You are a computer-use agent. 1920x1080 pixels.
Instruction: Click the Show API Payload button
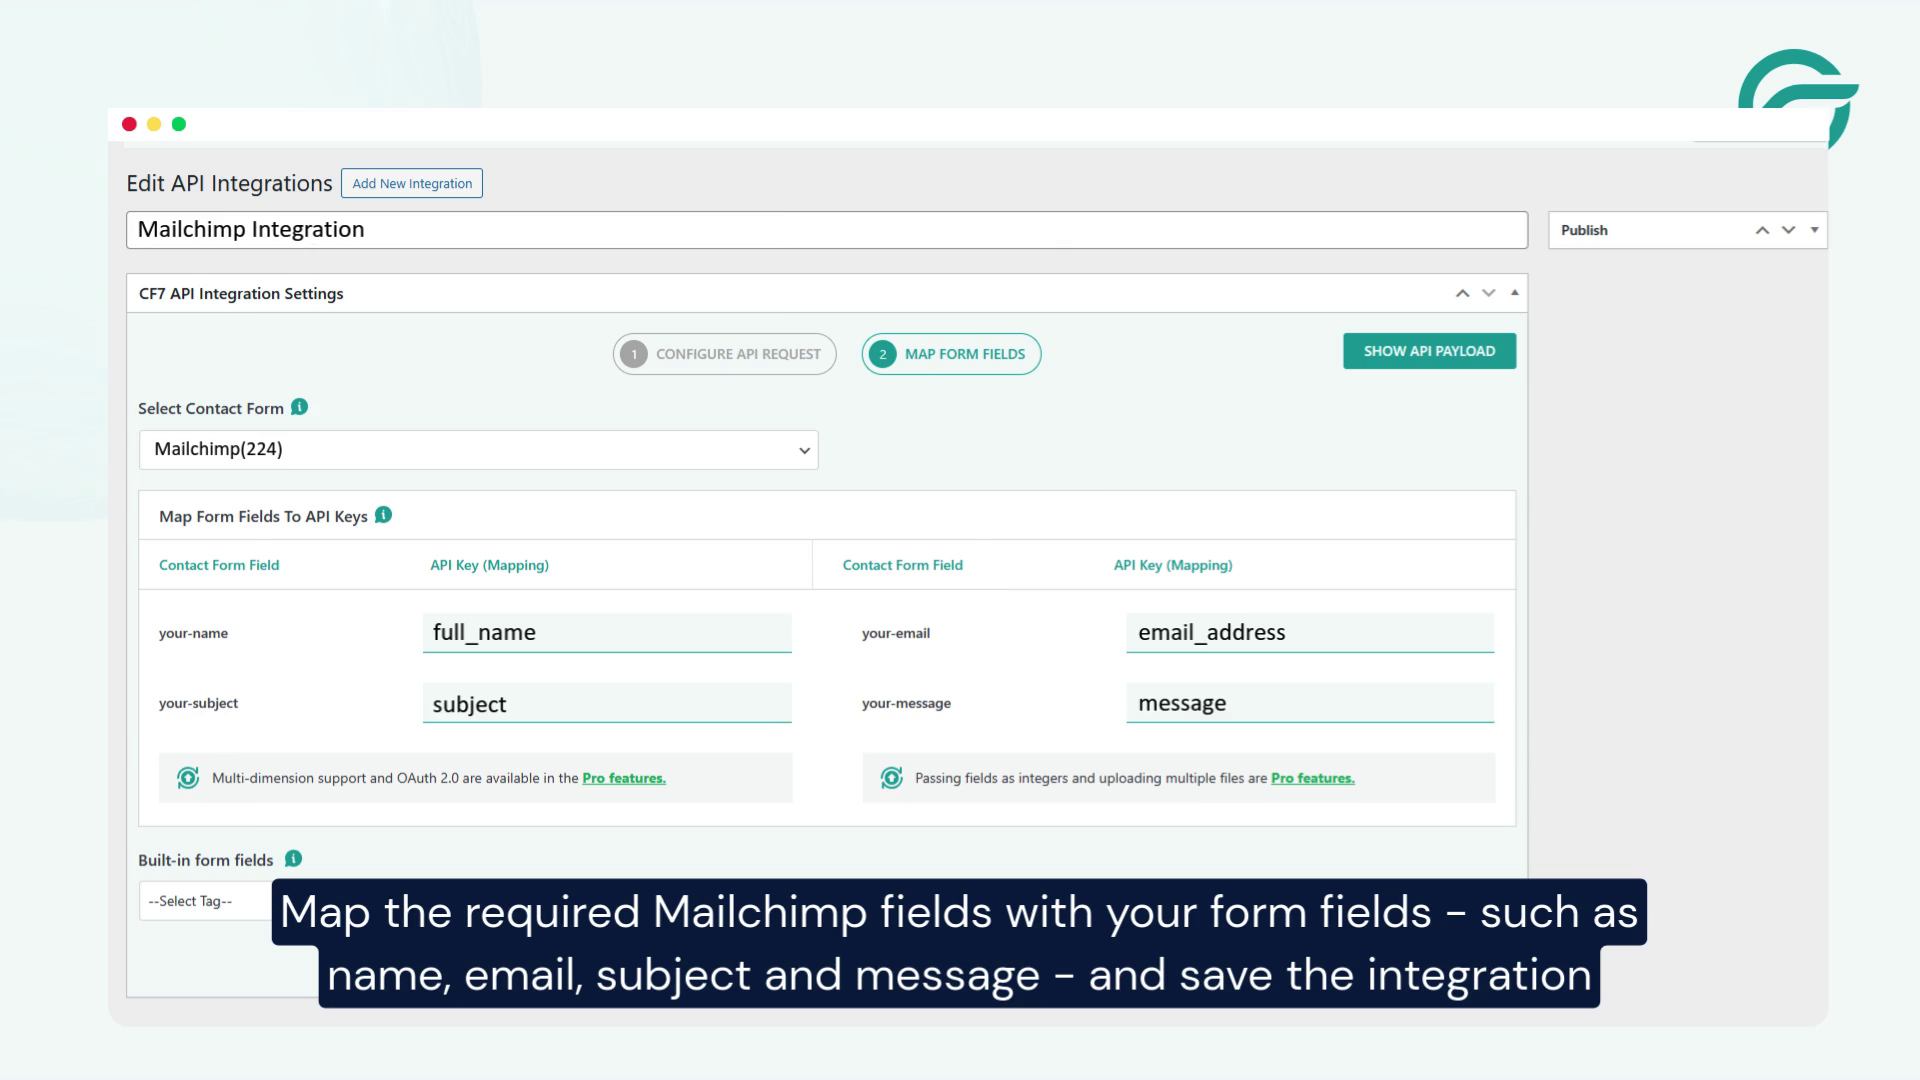[x=1429, y=351]
